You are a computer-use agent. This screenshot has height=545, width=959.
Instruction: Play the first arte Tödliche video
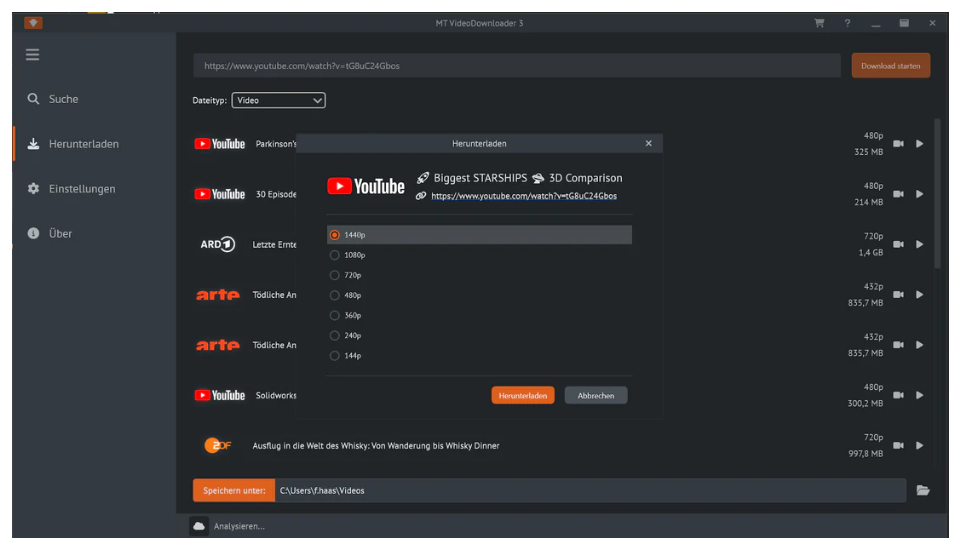(x=919, y=294)
